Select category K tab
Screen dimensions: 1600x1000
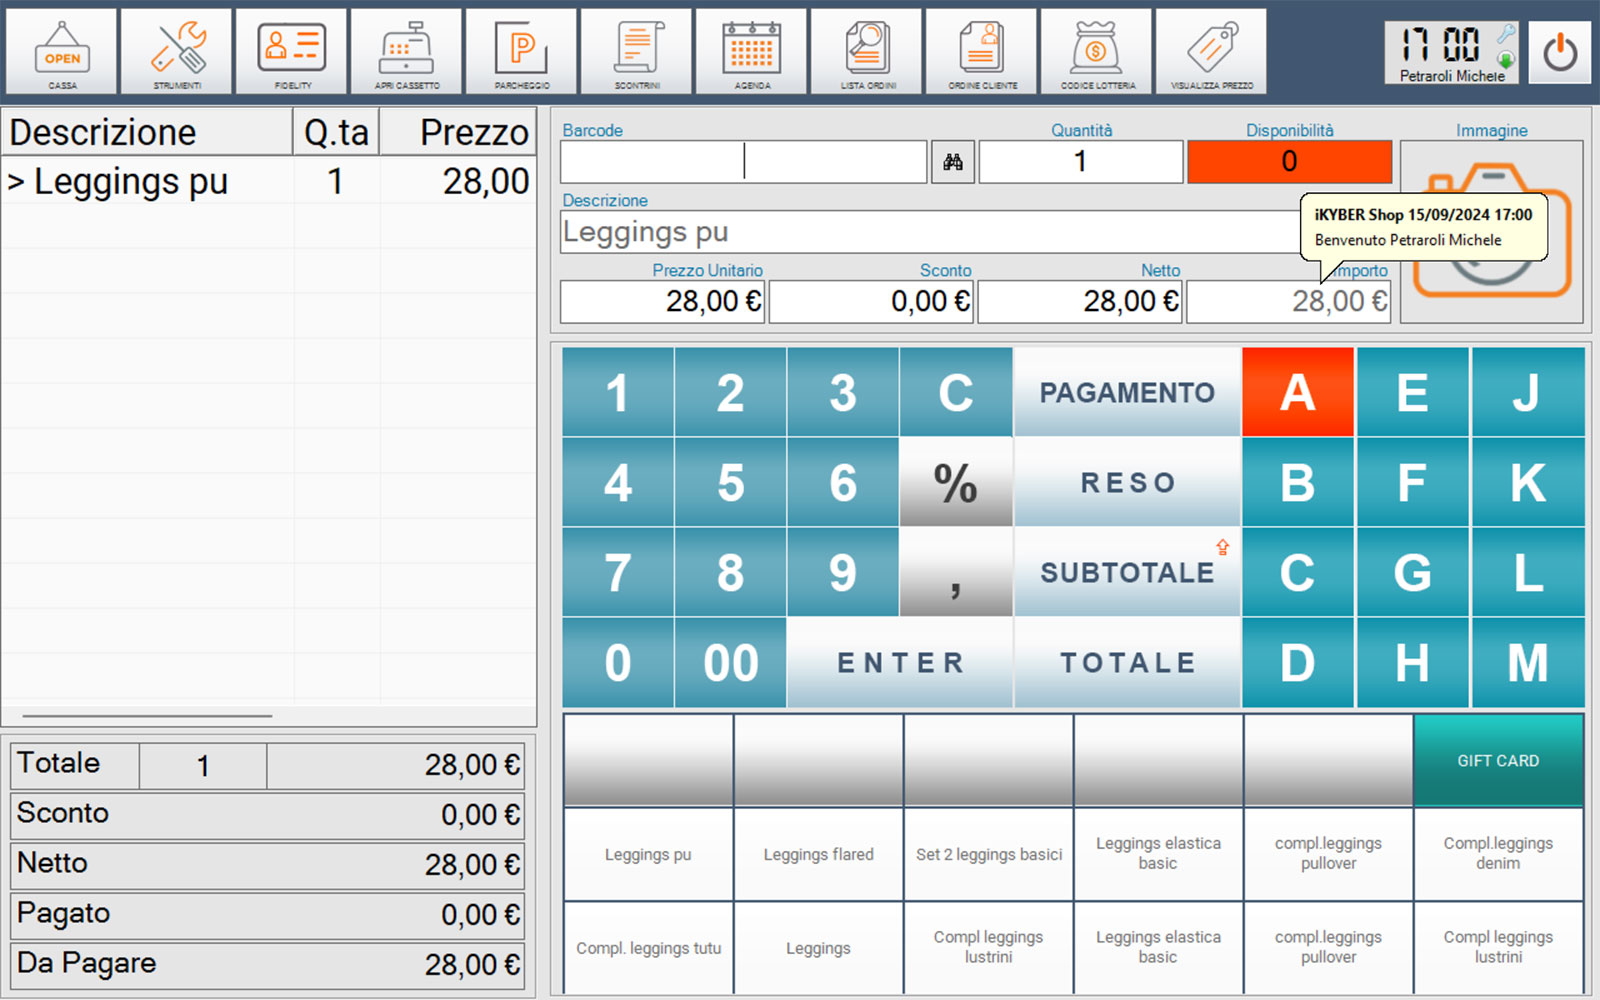[x=1528, y=482]
